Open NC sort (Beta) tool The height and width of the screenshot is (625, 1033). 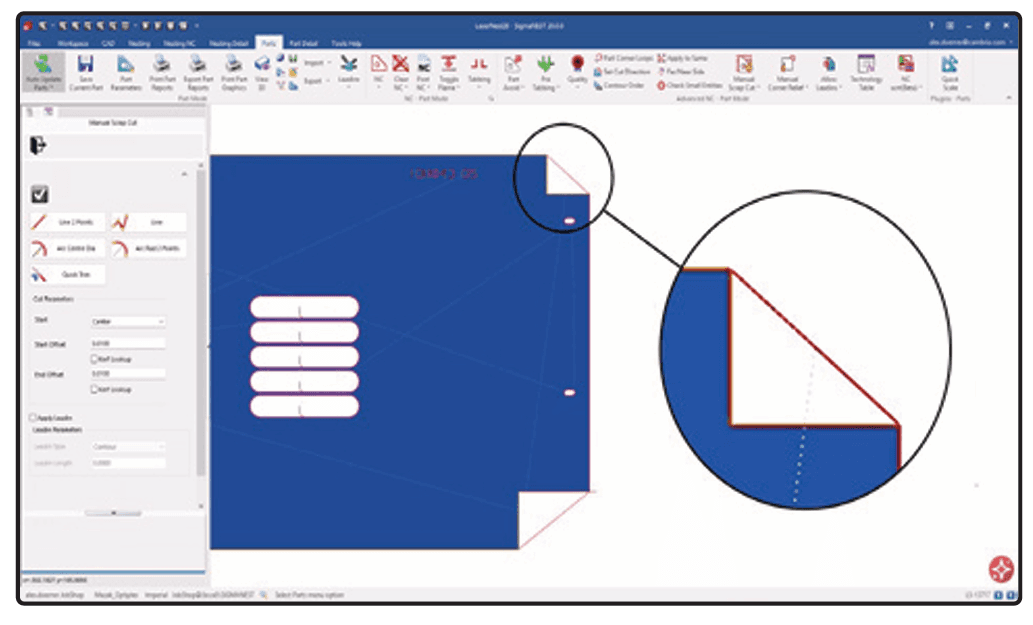906,72
